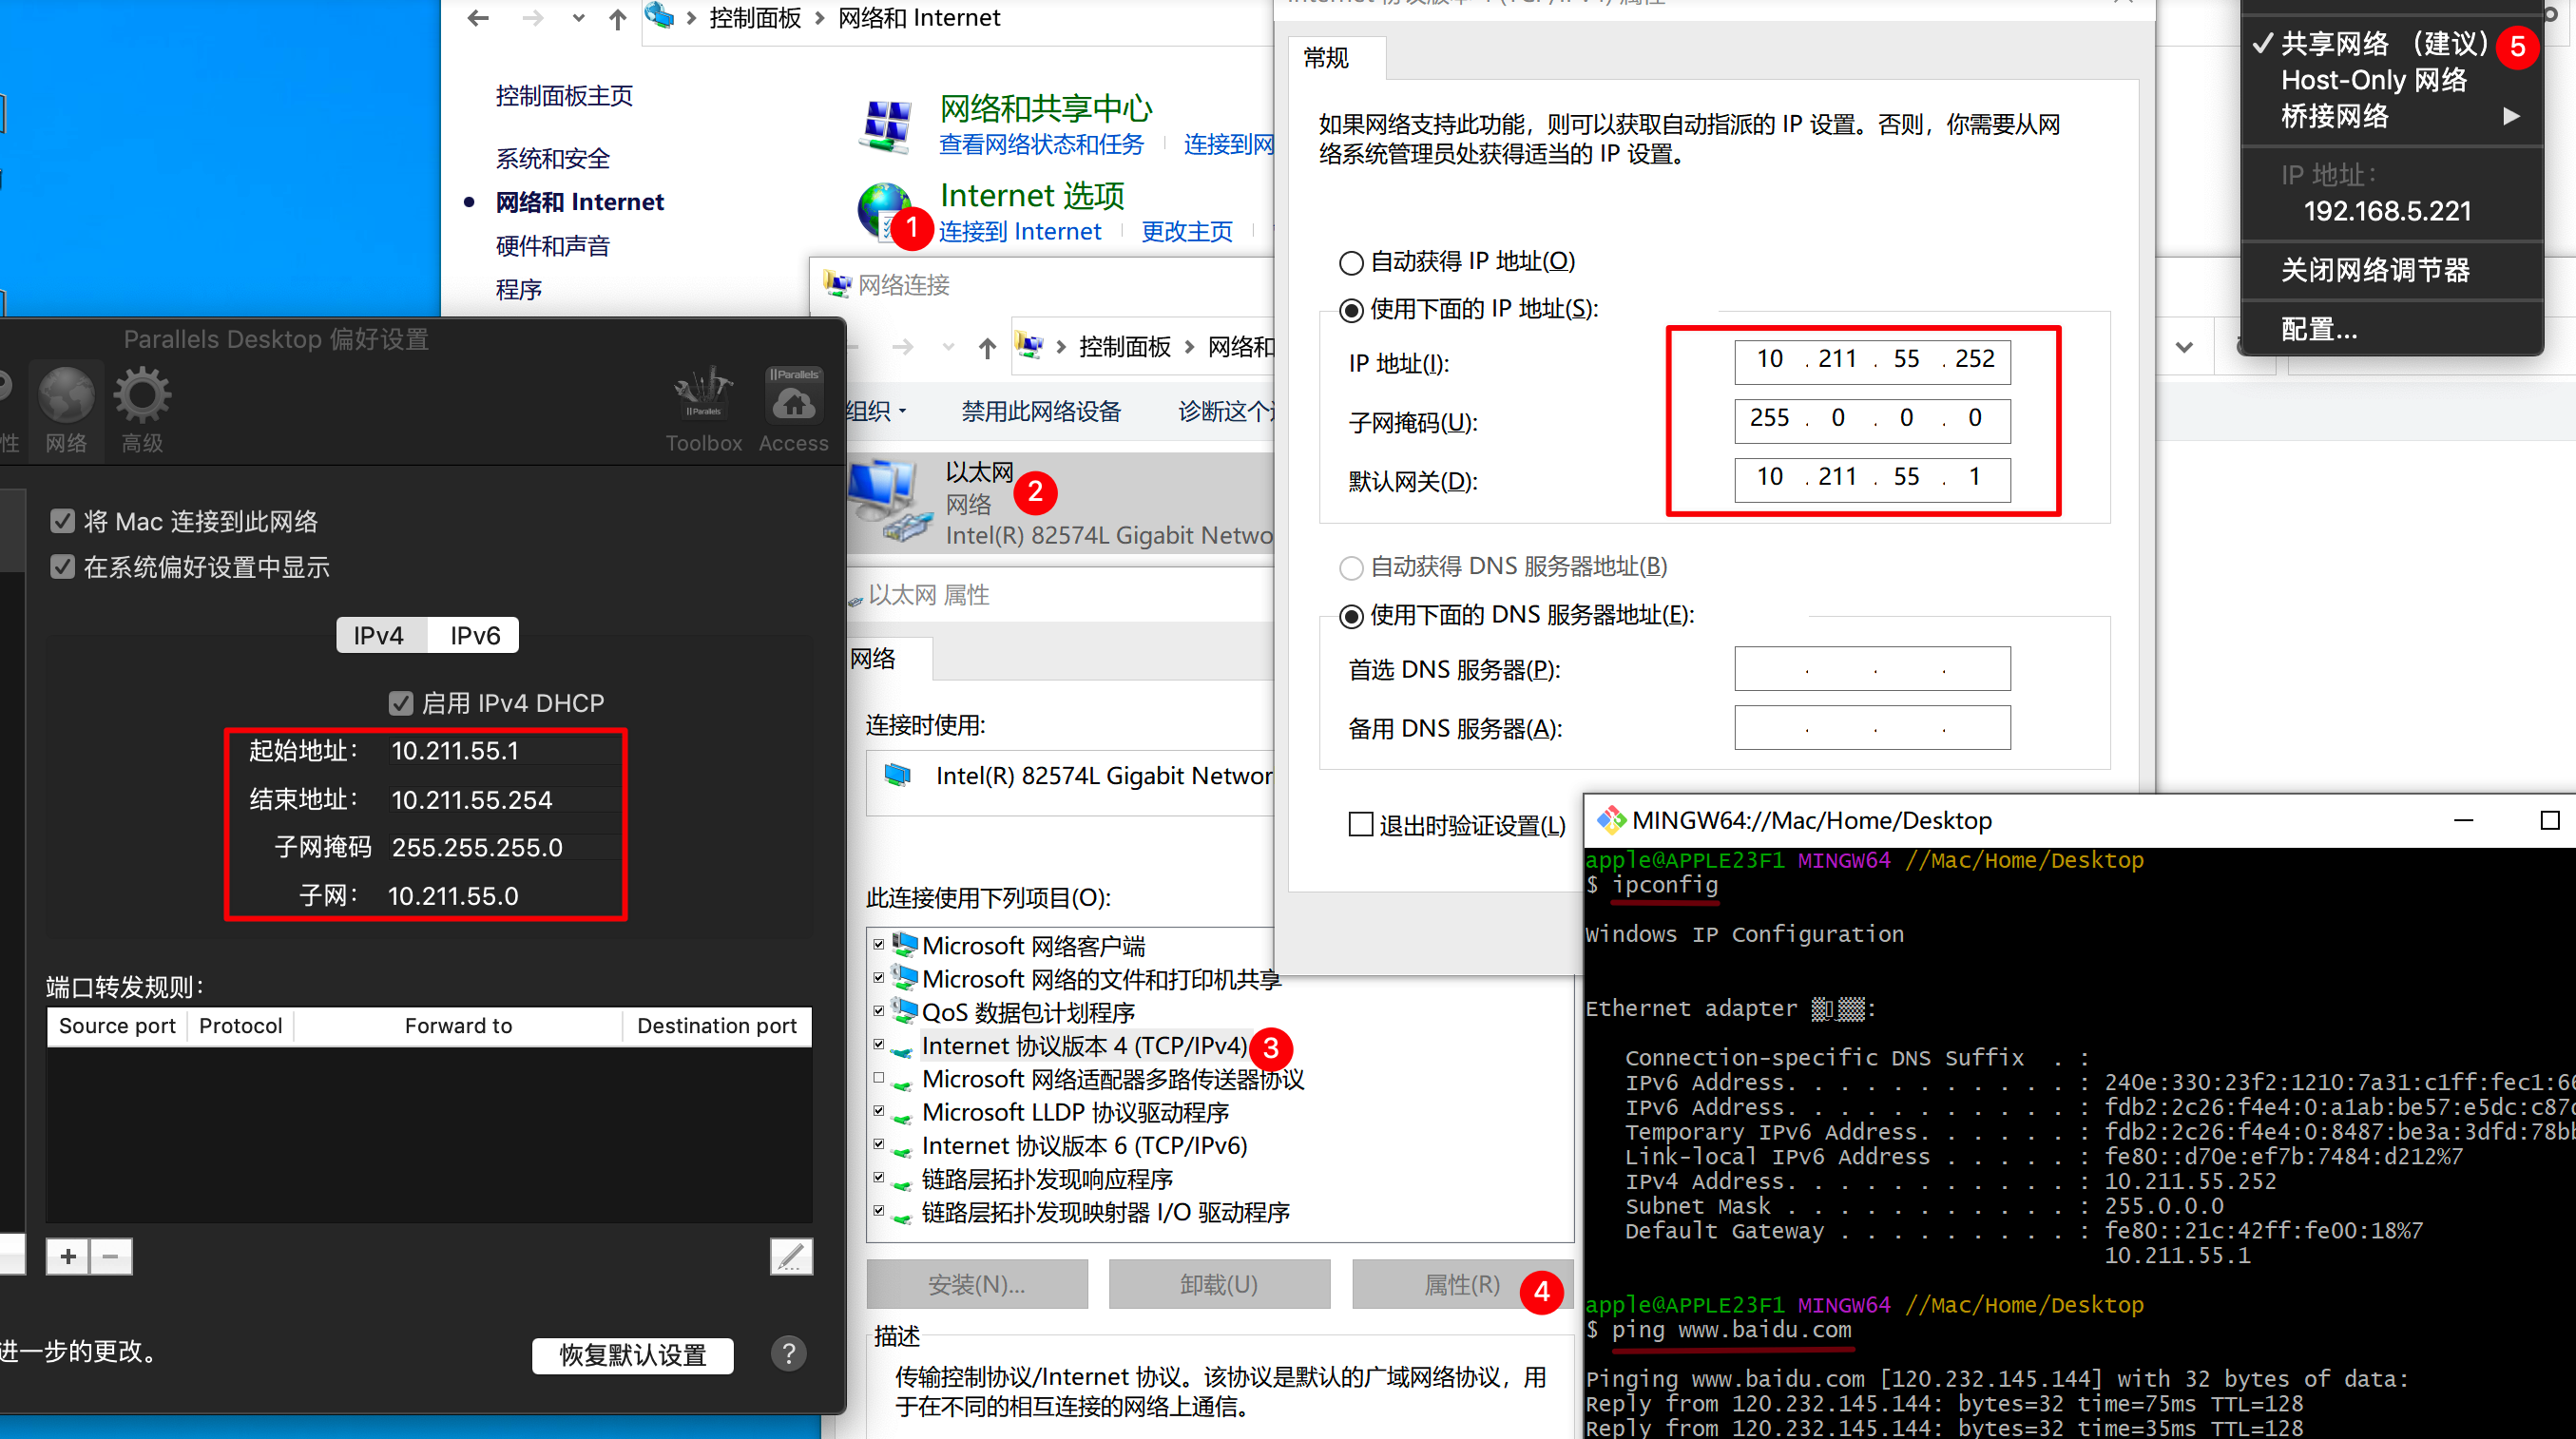Toggle connect Mac to this network checkbox
The width and height of the screenshot is (2576, 1439).
click(x=62, y=521)
